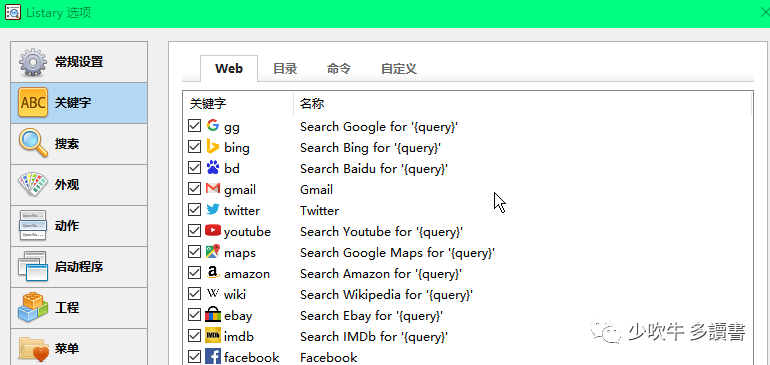
Task: Click the Gmail envelope icon
Action: pos(213,189)
